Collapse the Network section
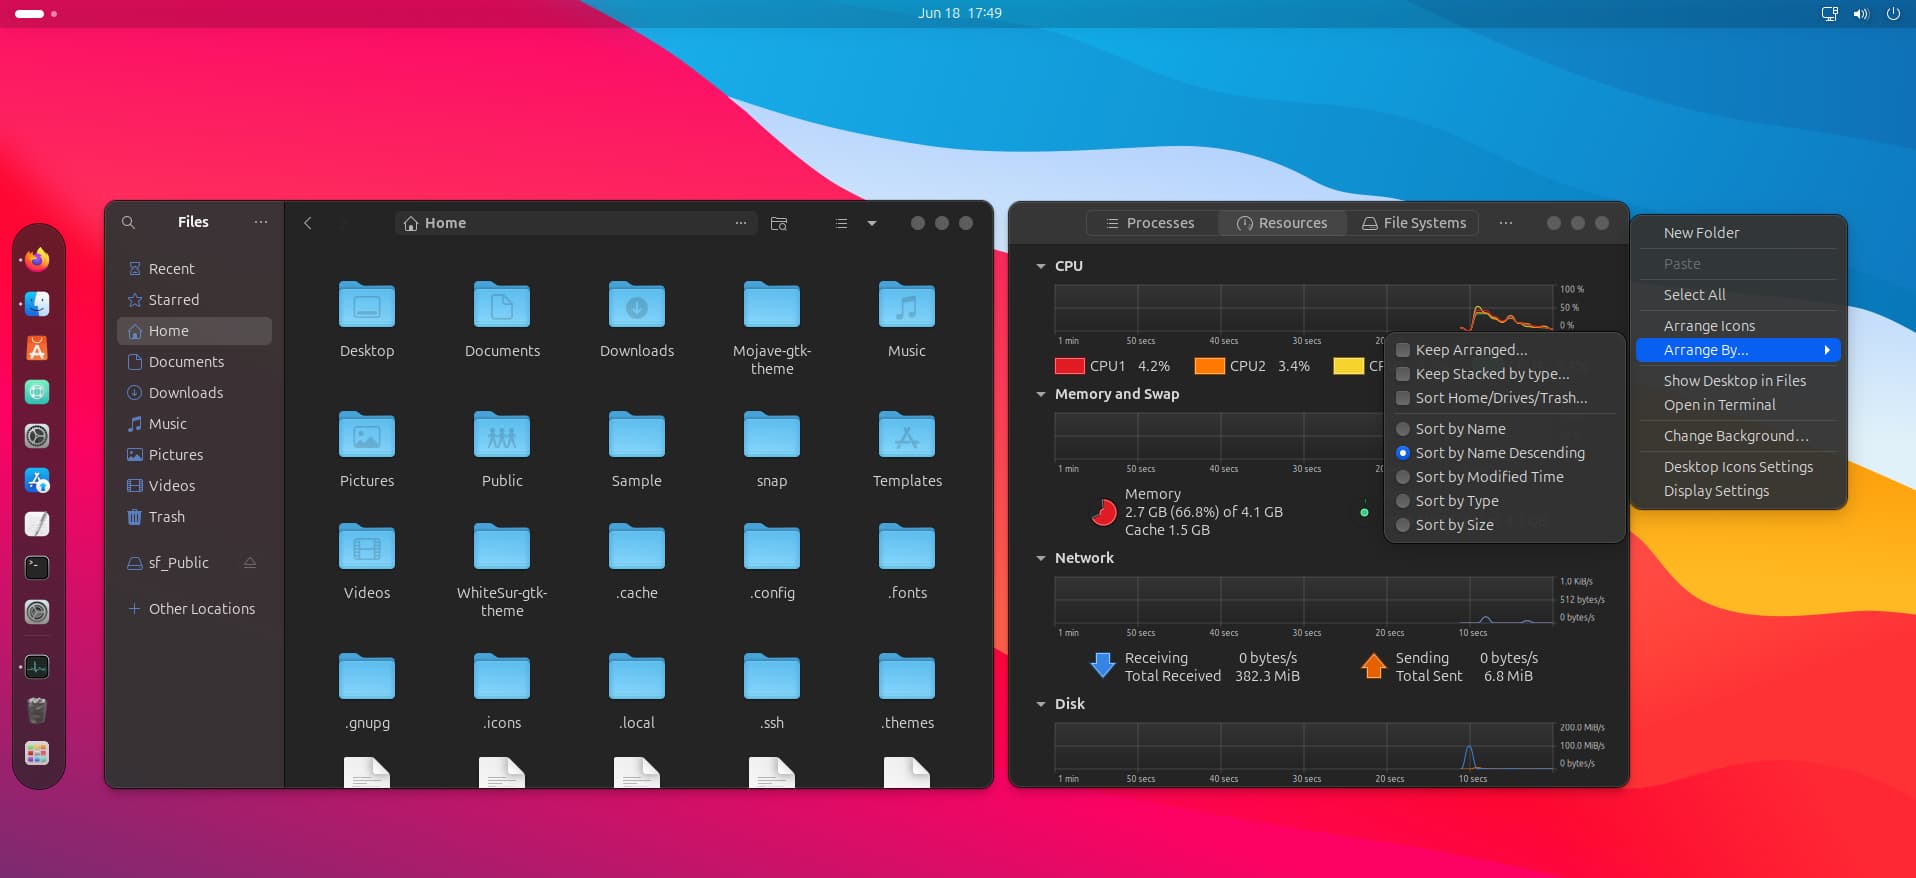This screenshot has height=878, width=1916. pos(1041,558)
